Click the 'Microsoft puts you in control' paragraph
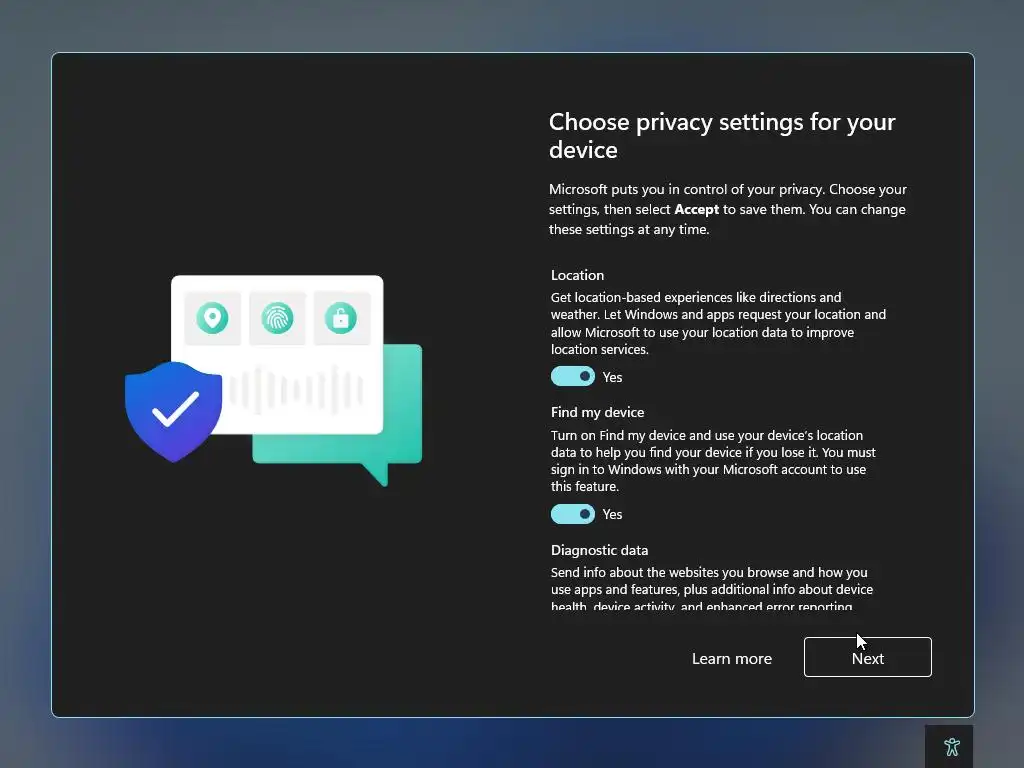 pos(728,209)
